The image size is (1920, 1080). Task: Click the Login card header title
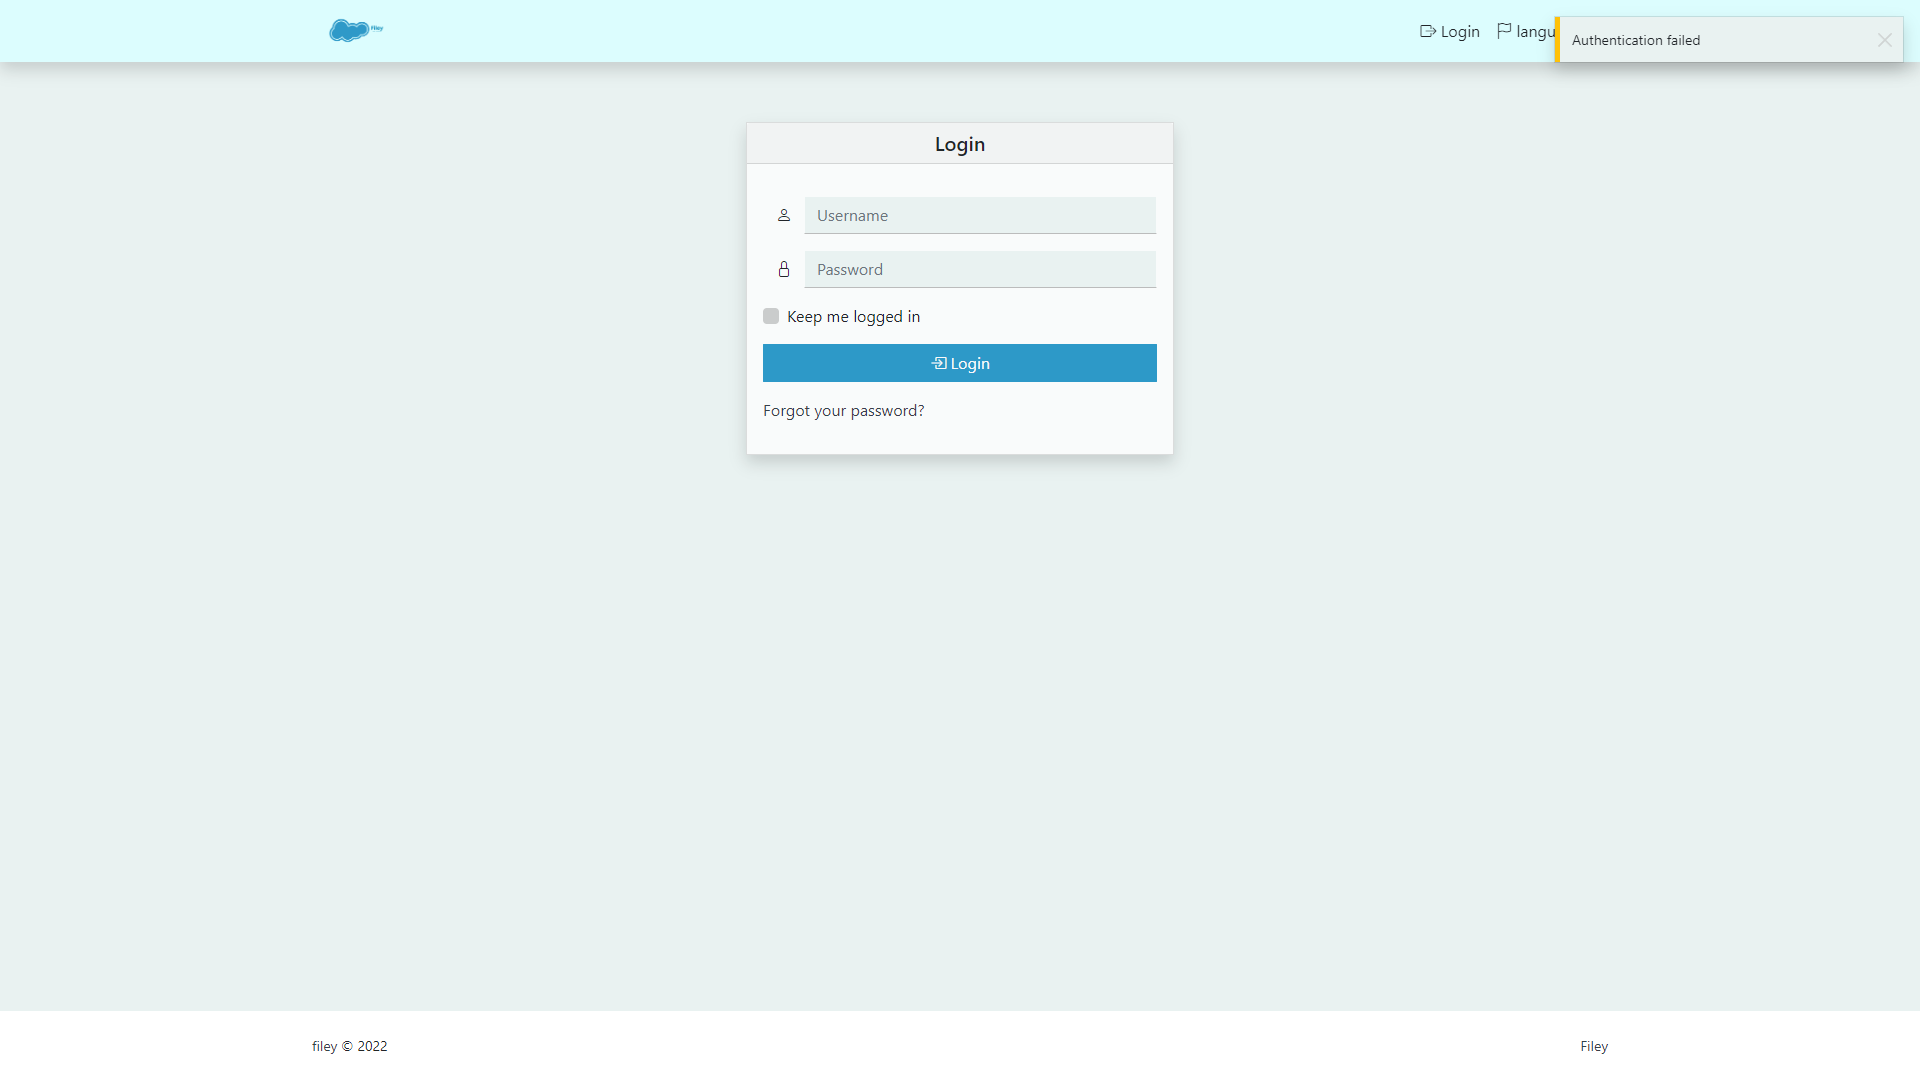point(959,144)
